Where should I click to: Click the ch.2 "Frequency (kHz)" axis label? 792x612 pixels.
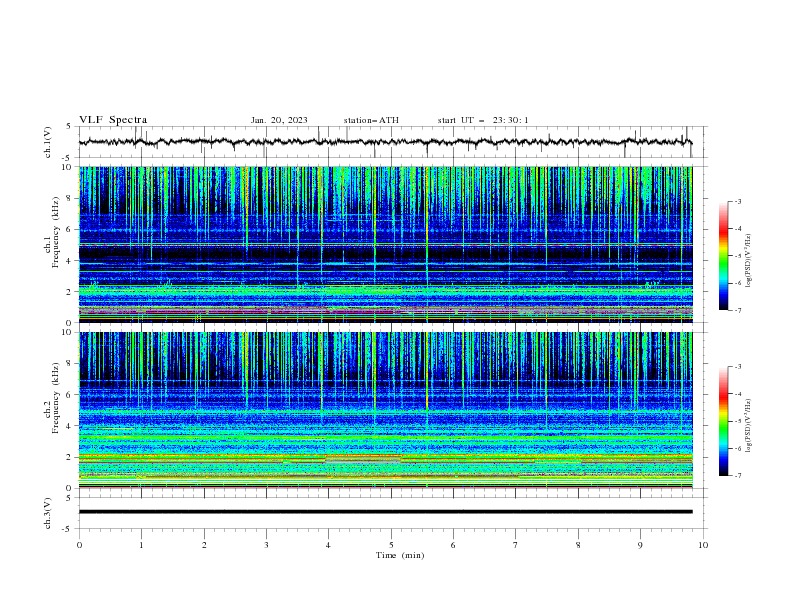(x=56, y=397)
